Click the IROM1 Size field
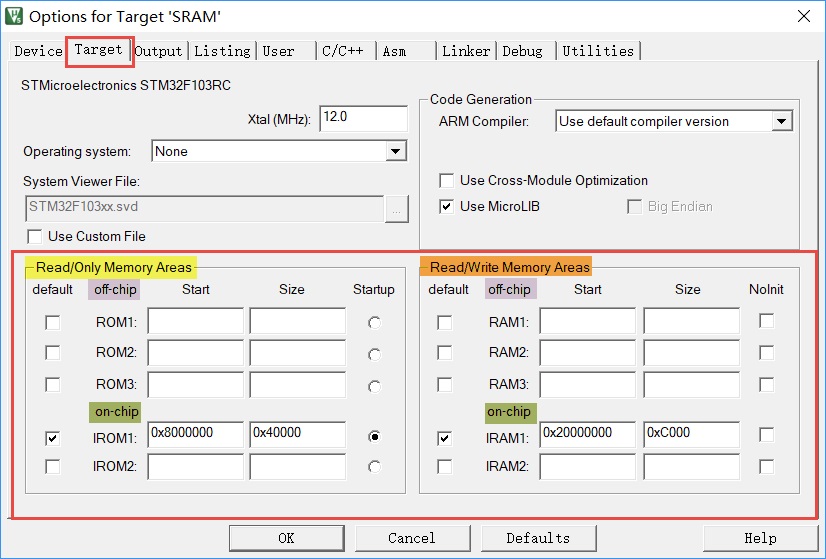Screen dimensions: 826x559 point(298,434)
